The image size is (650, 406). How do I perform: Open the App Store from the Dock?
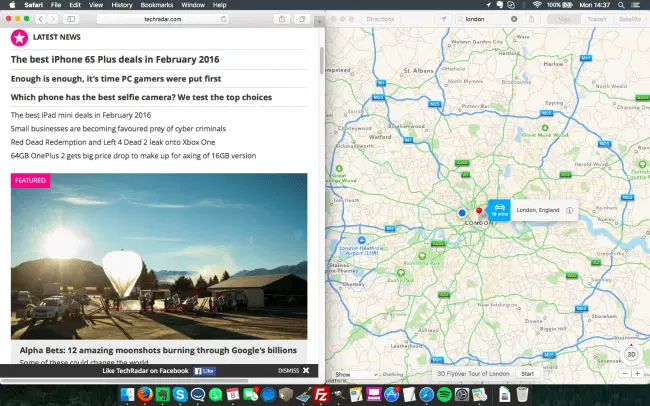point(391,394)
